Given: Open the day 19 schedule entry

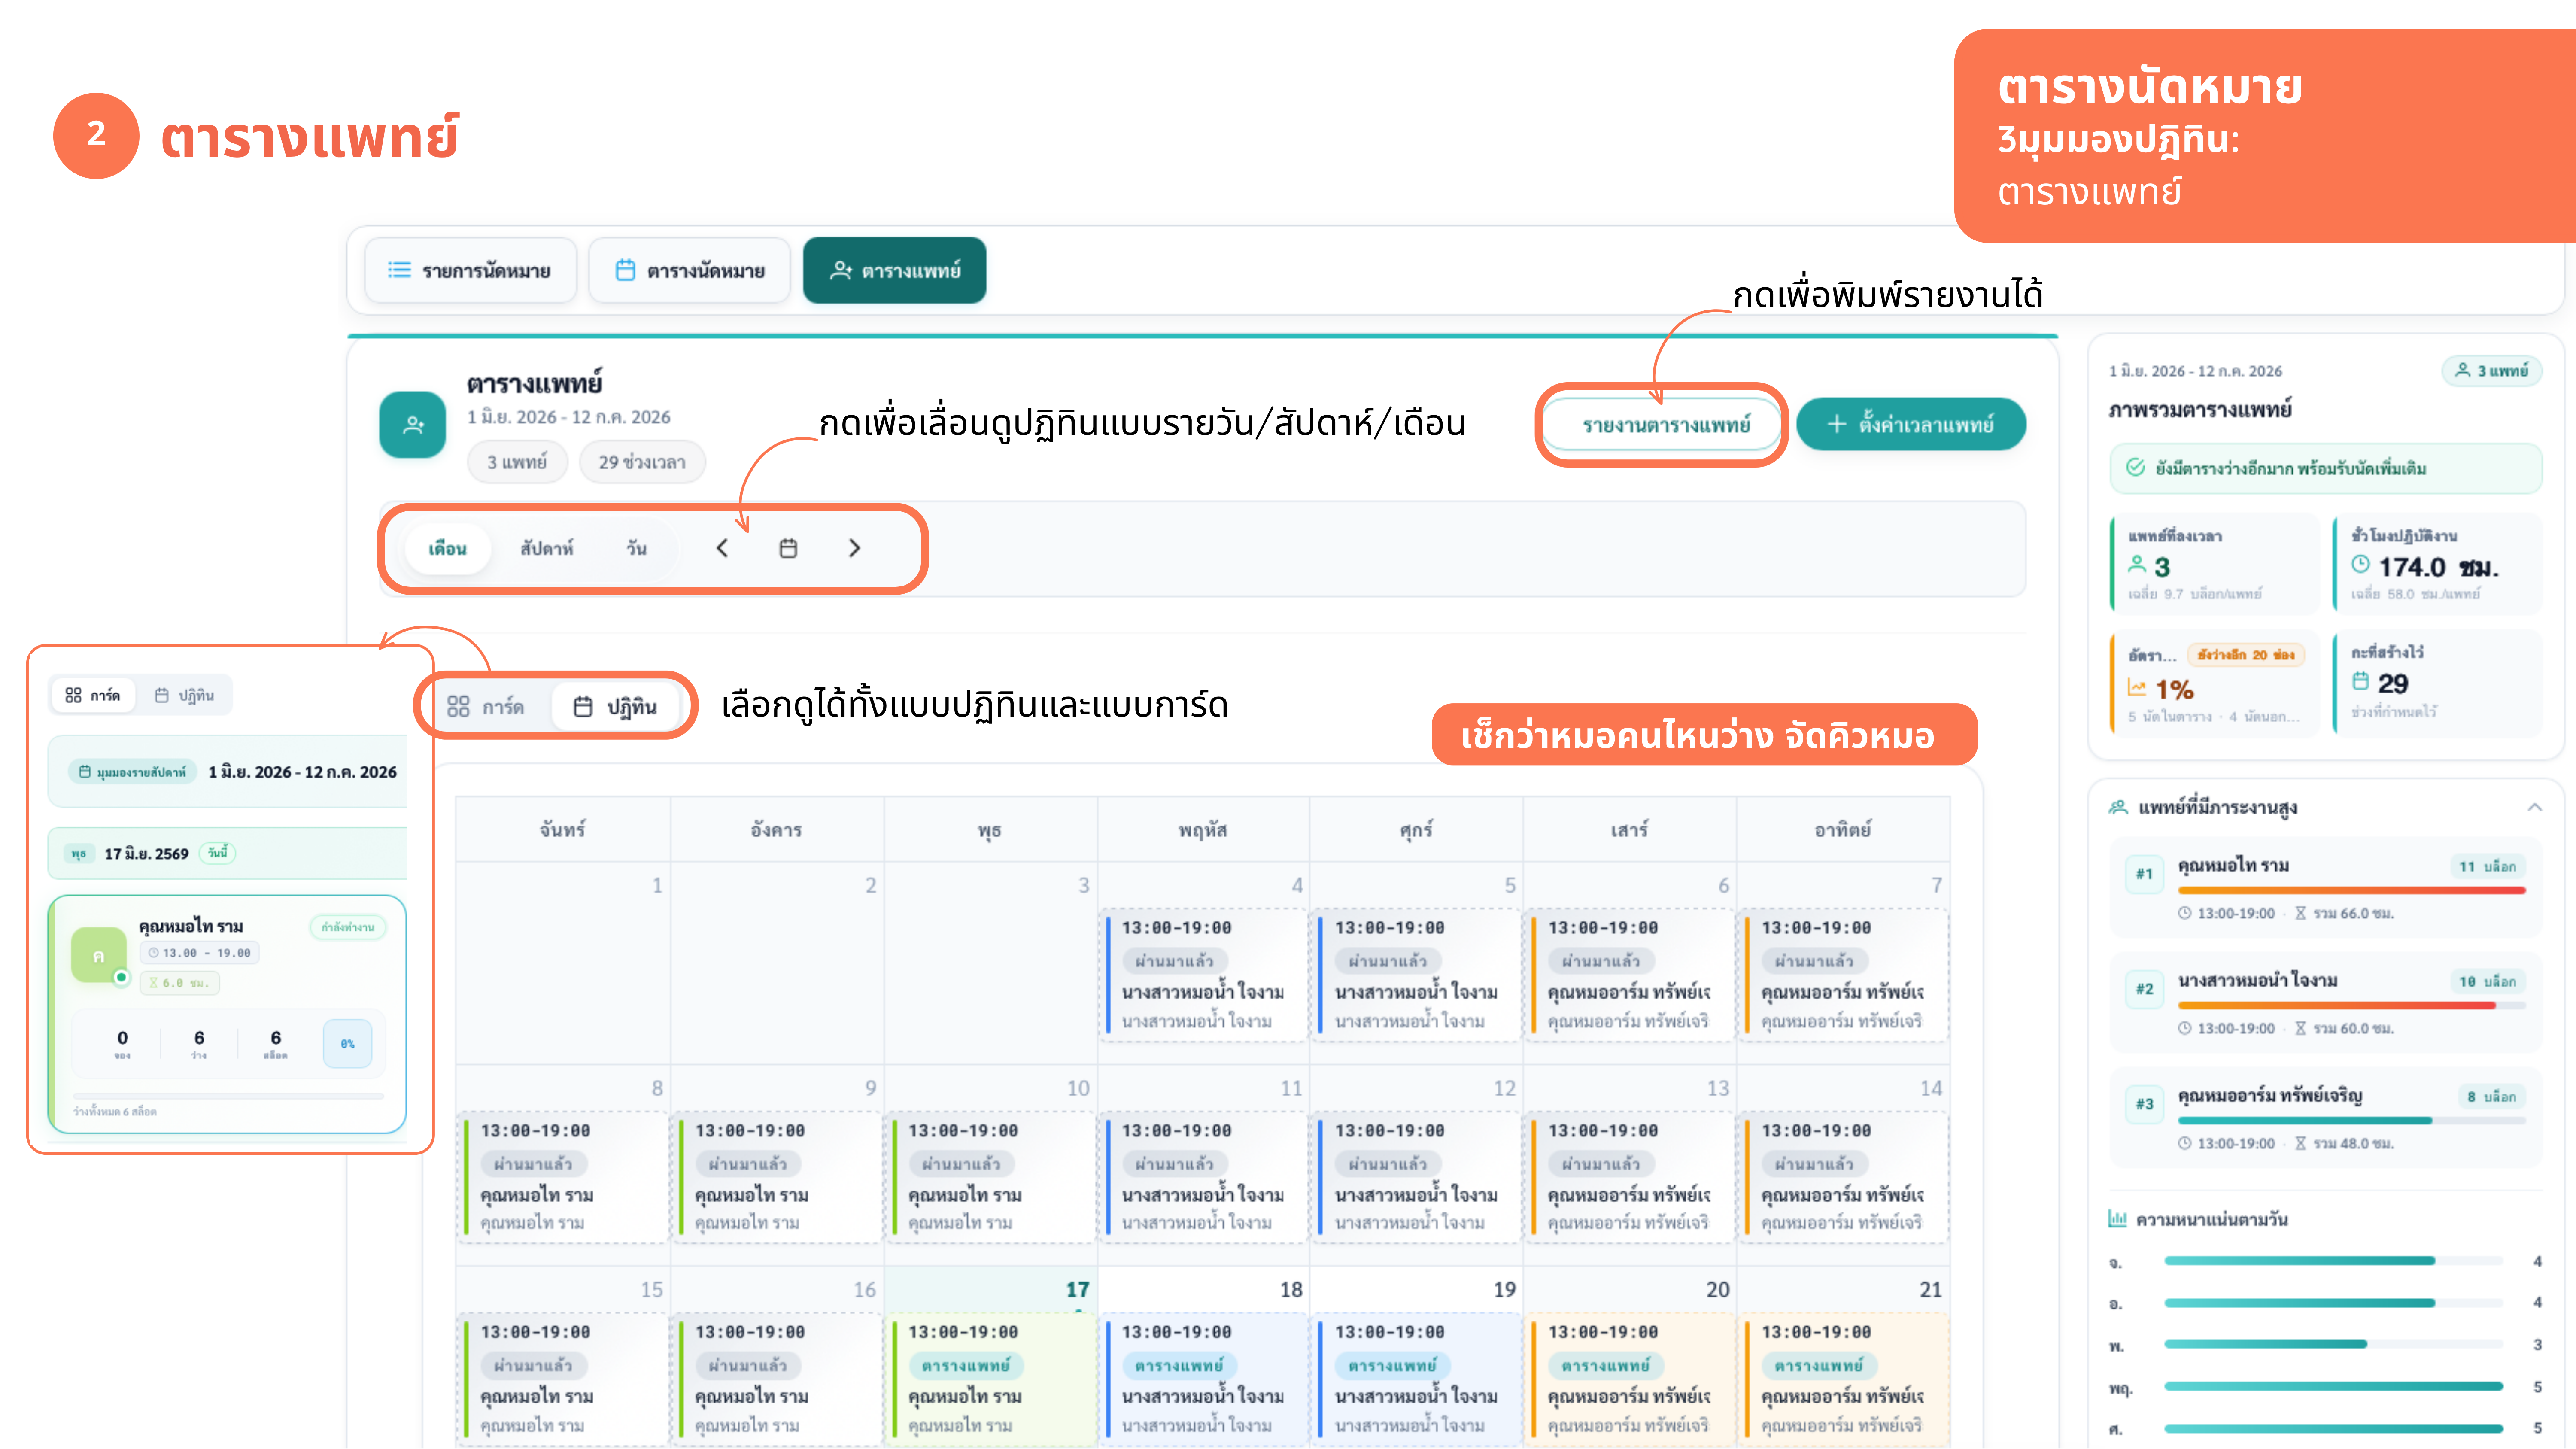Looking at the screenshot, I should click(x=1417, y=1379).
